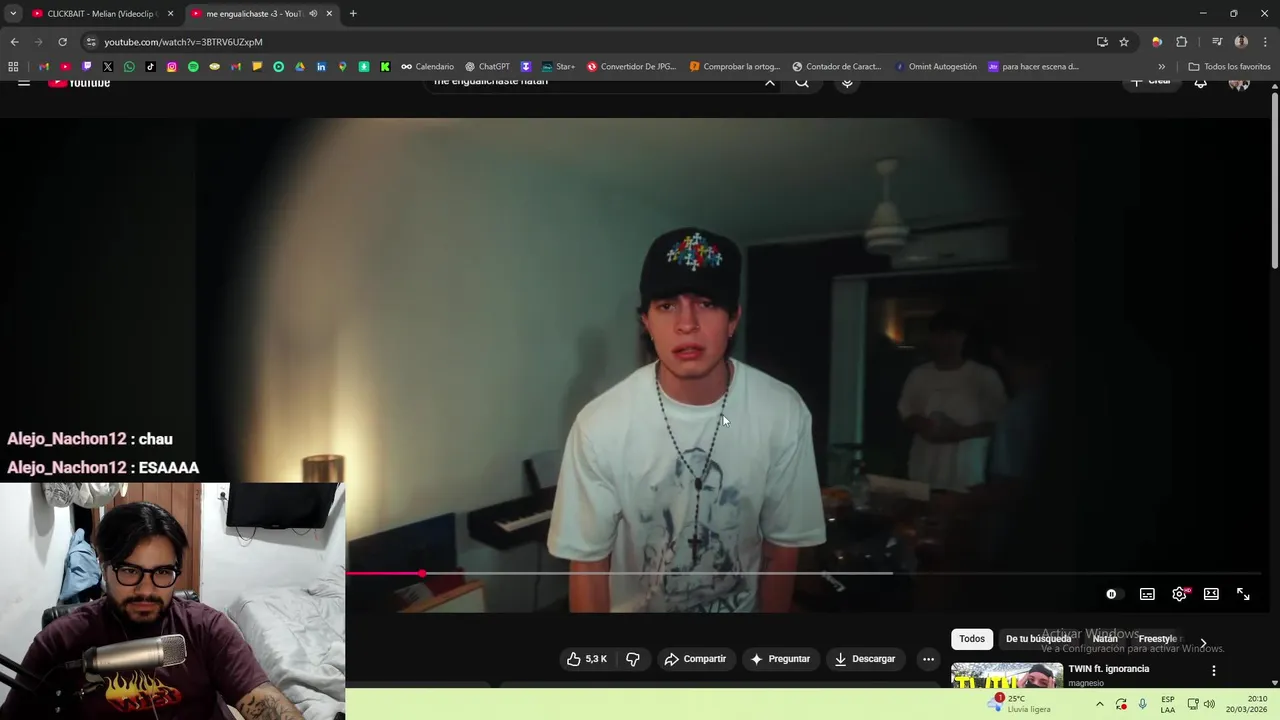Select the Natan filter chip
The height and width of the screenshot is (720, 1280).
[1105, 639]
